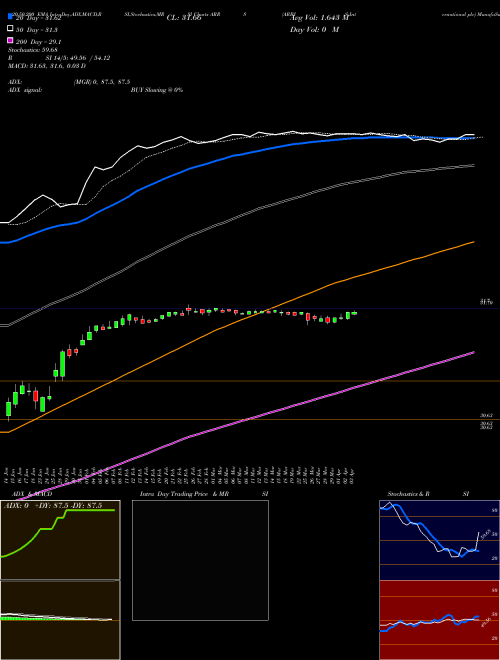The image size is (500, 660).
Task: Click the '200 Day = 29.1' legend text
Action: tap(39, 42)
